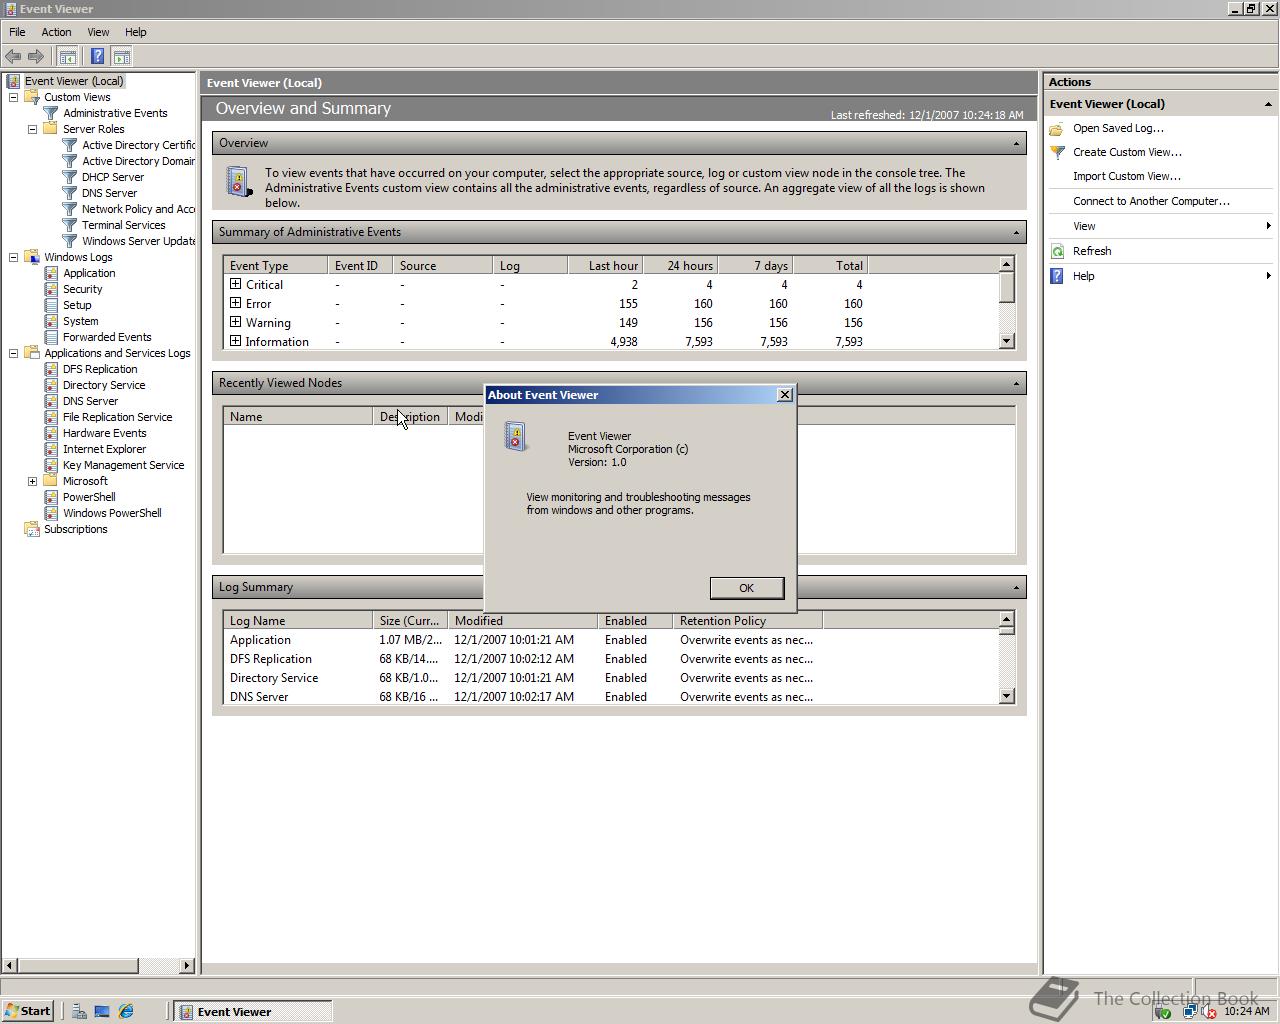Collapse the Recently Viewed Nodes section

pyautogui.click(x=1016, y=383)
